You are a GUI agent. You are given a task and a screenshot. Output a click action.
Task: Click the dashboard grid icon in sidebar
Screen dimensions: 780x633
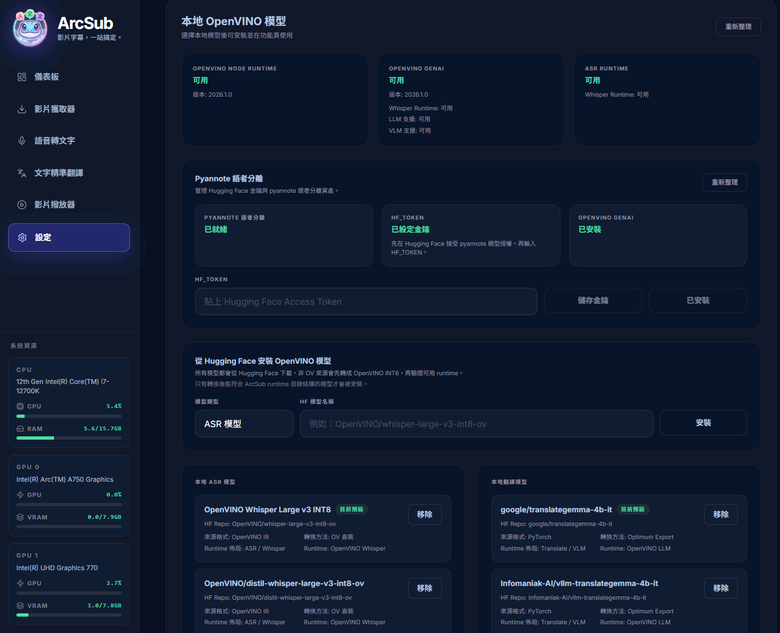click(x=22, y=77)
